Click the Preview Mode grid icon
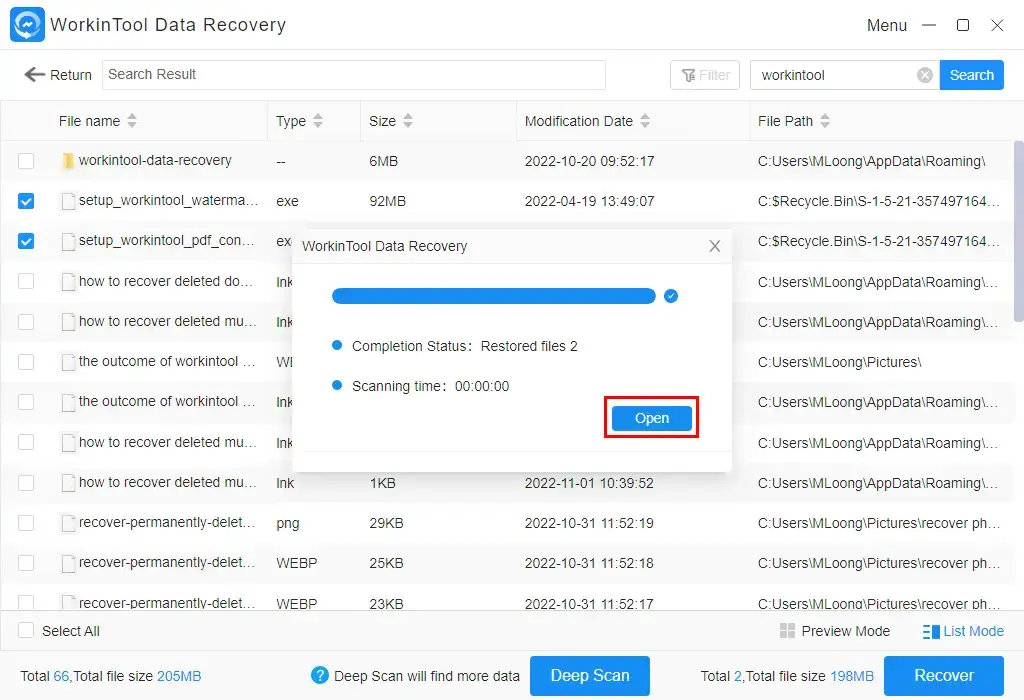 coord(787,631)
